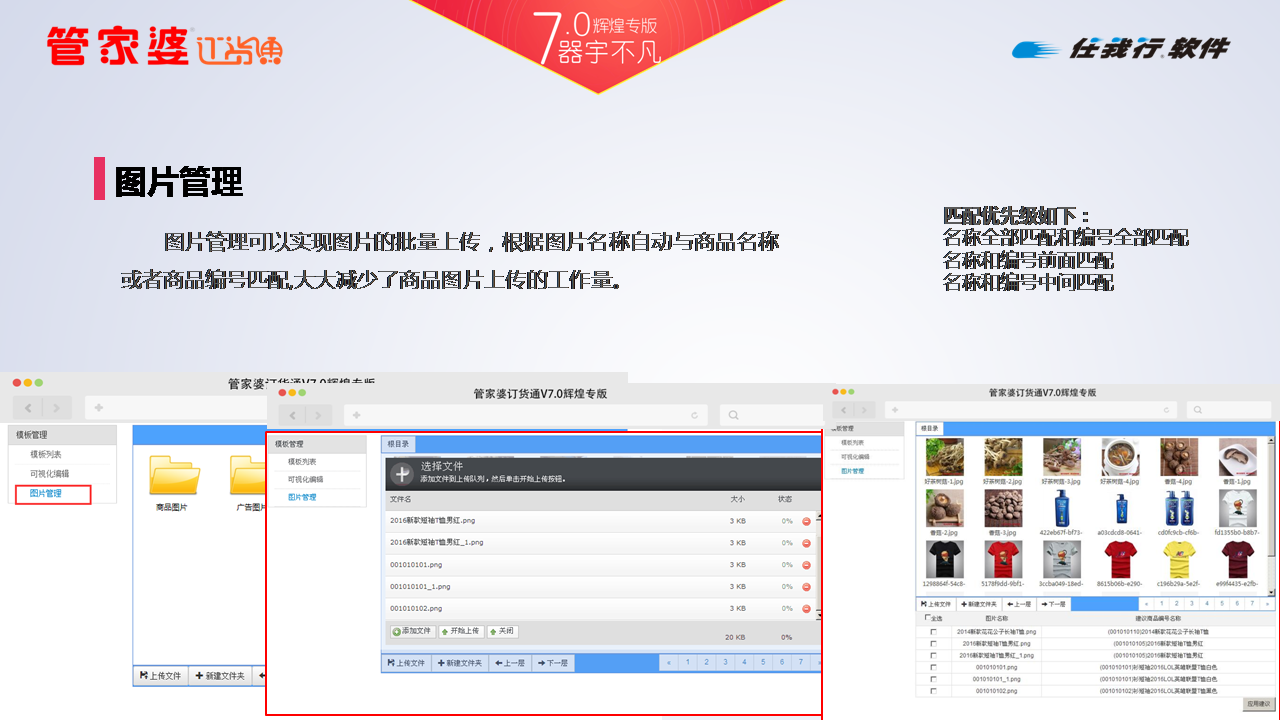
Task: Click 下一层 in middle window bottom bar
Action: pyautogui.click(x=553, y=663)
